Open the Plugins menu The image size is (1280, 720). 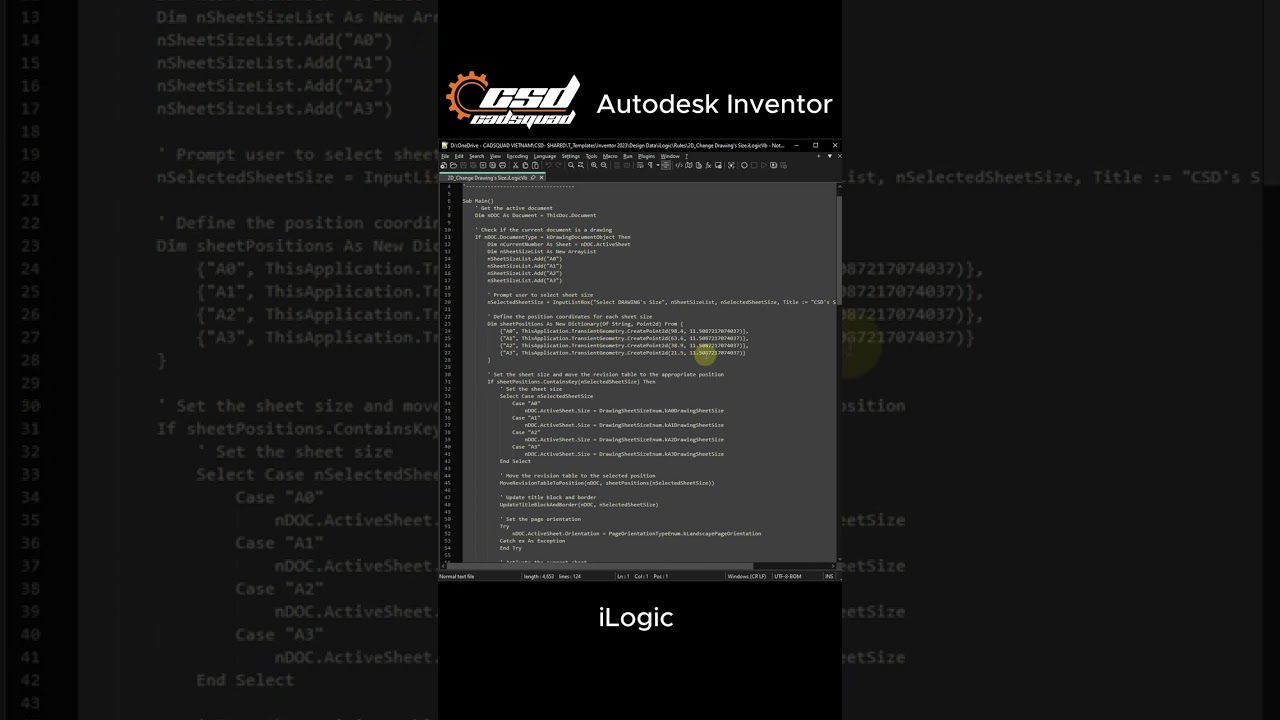click(x=646, y=156)
